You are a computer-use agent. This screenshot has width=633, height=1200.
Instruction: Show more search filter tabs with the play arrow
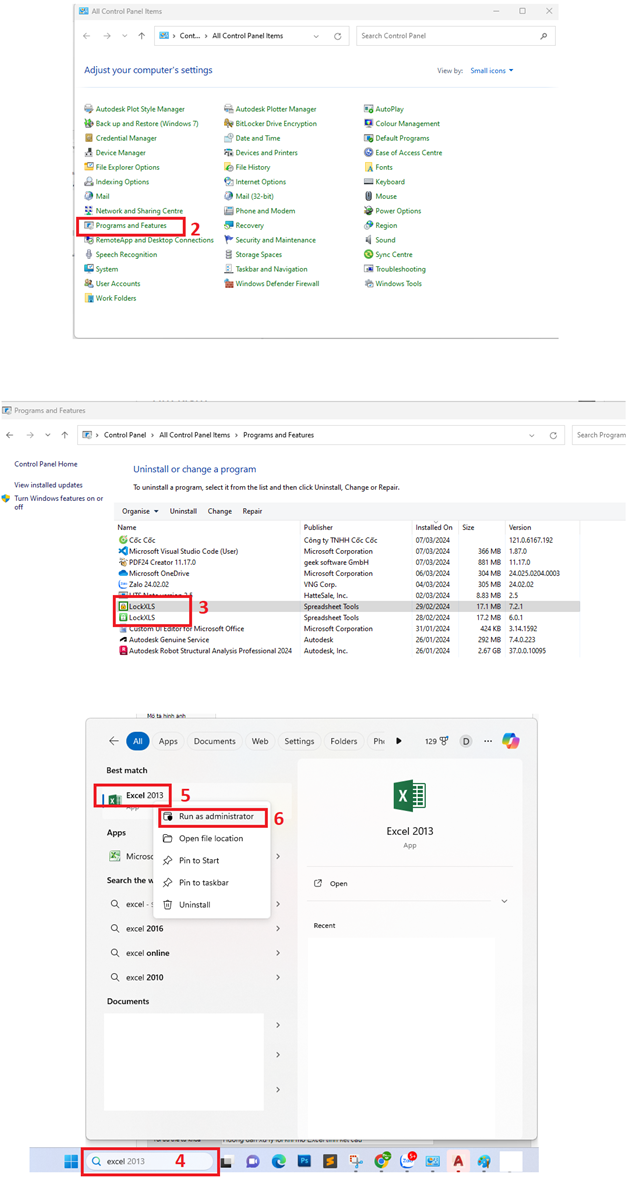[399, 741]
